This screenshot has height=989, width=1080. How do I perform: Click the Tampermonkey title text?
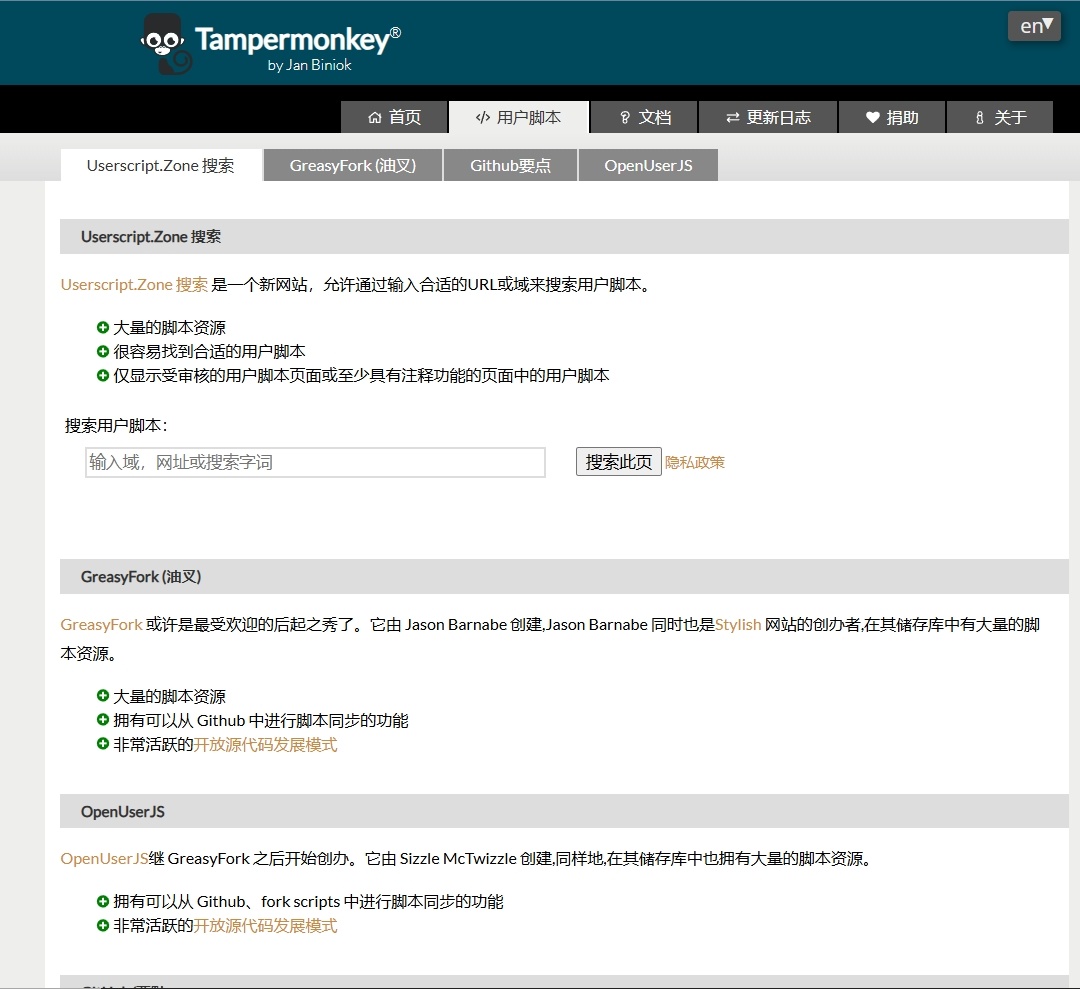[x=298, y=40]
